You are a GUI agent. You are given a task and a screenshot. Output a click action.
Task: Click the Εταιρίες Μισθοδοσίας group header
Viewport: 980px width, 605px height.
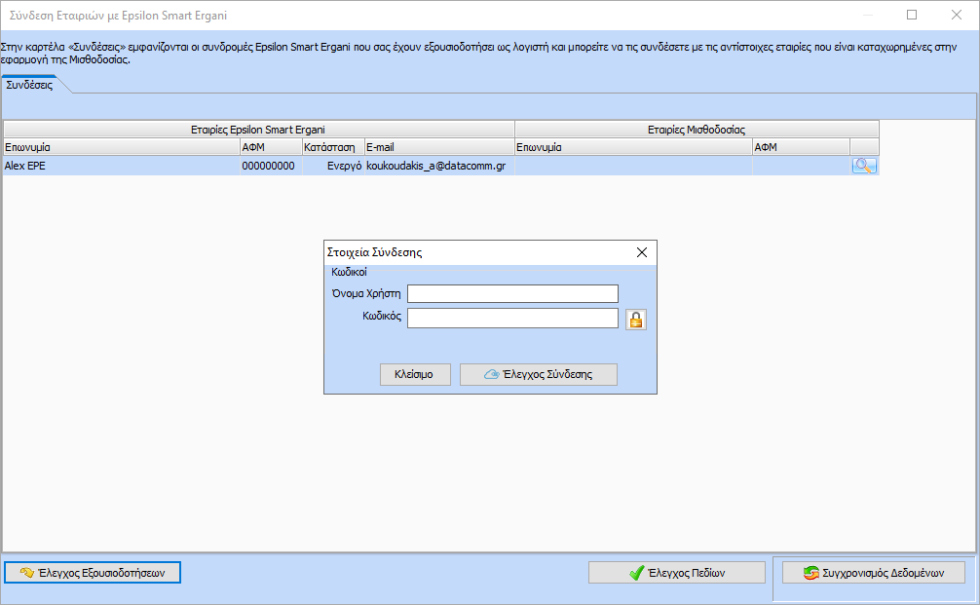click(x=696, y=129)
